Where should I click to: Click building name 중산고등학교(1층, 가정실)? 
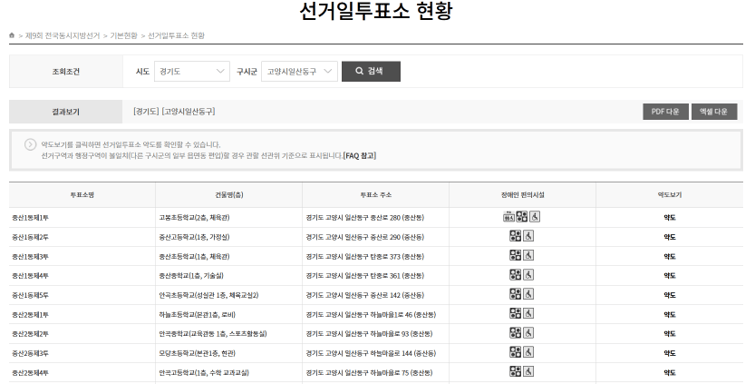pos(194,237)
